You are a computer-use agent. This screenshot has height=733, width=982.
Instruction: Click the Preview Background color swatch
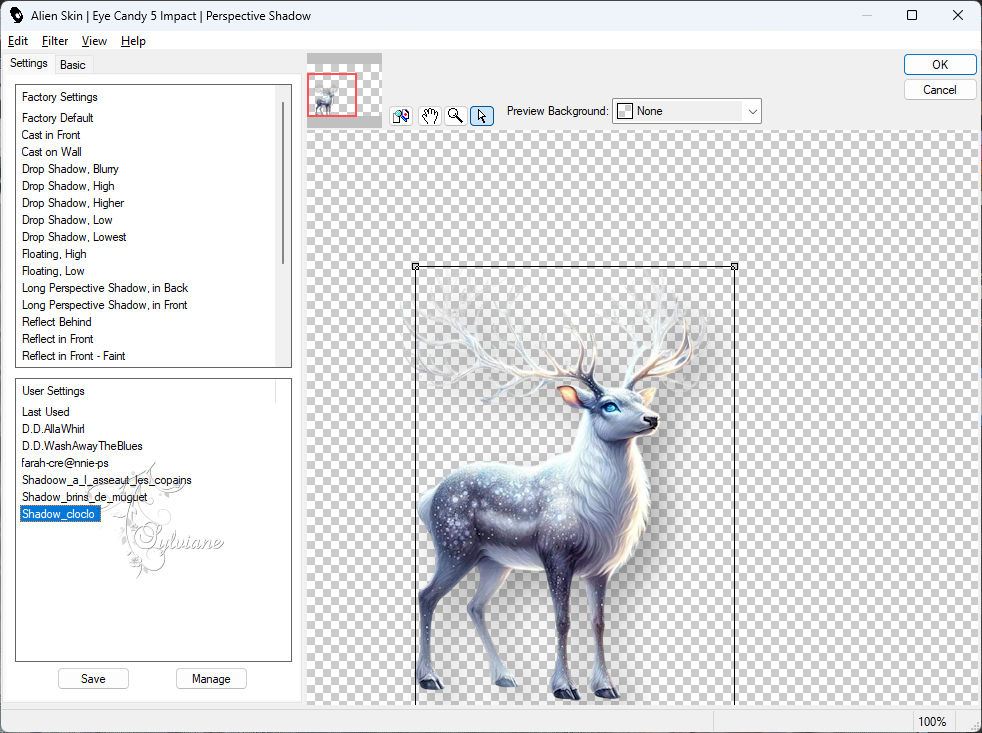click(x=624, y=111)
